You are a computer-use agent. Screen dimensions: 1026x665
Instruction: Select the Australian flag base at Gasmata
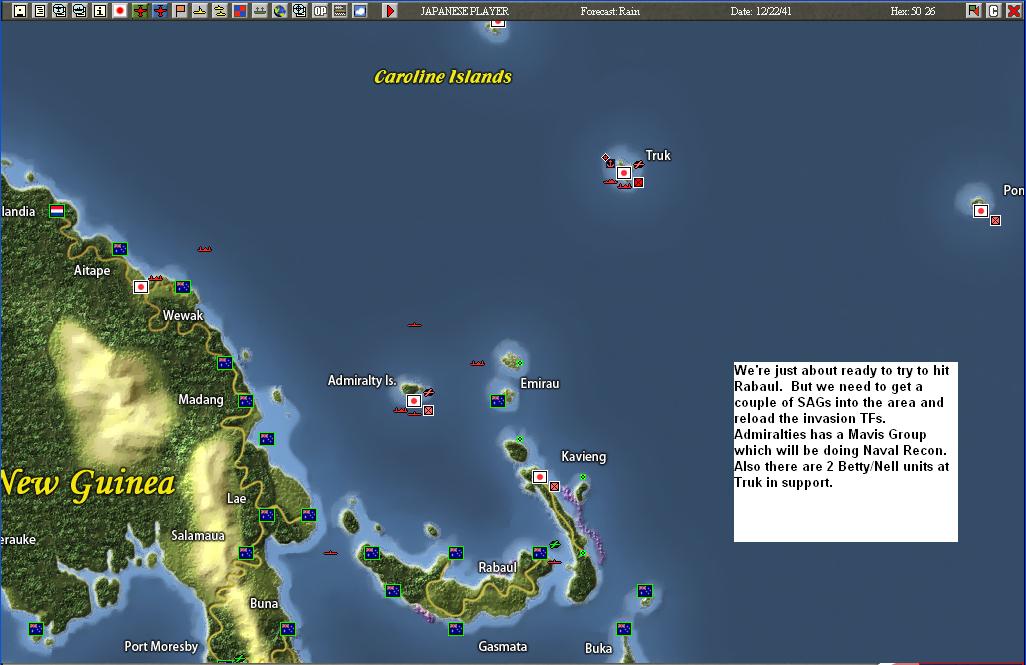pyautogui.click(x=456, y=629)
